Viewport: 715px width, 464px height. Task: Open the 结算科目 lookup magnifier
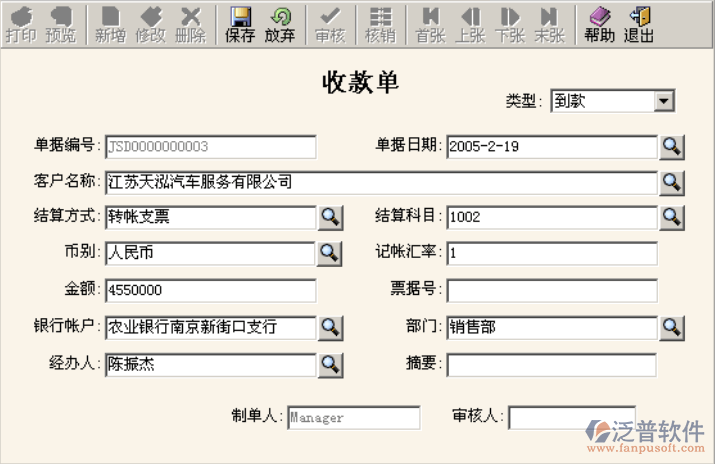(x=672, y=217)
